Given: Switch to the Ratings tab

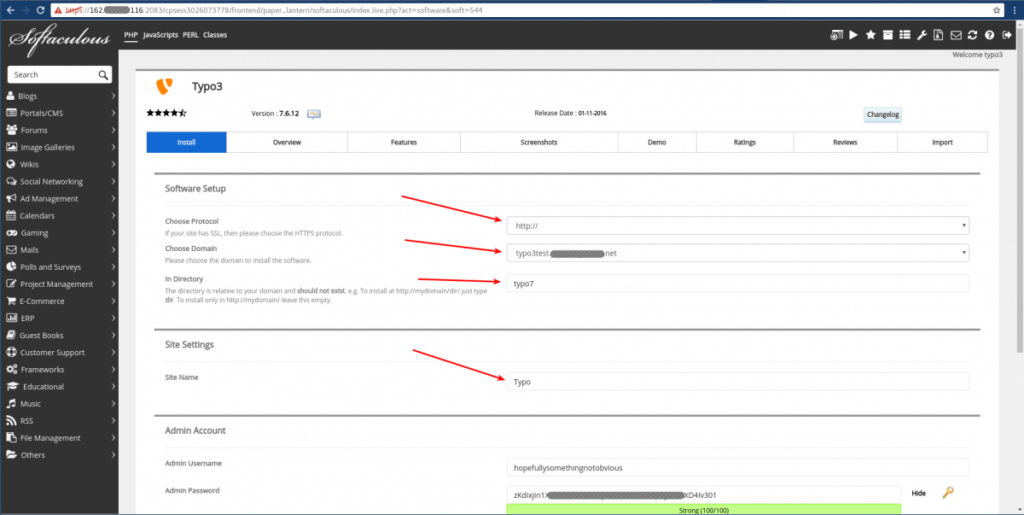Looking at the screenshot, I should 744,142.
